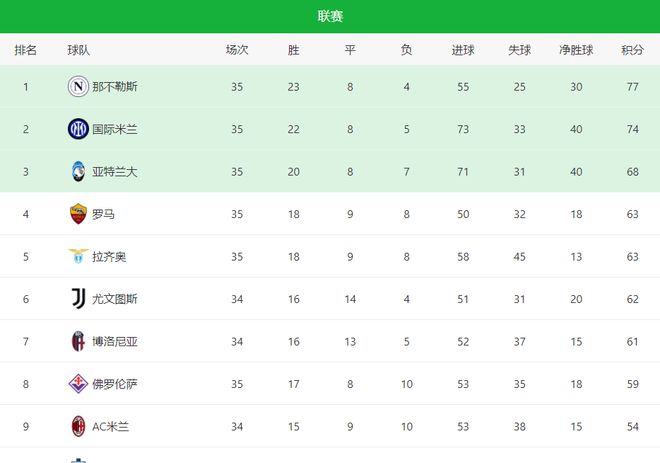660x463 pixels.
Task: Click the Atalanta team badge
Action: coord(78,171)
